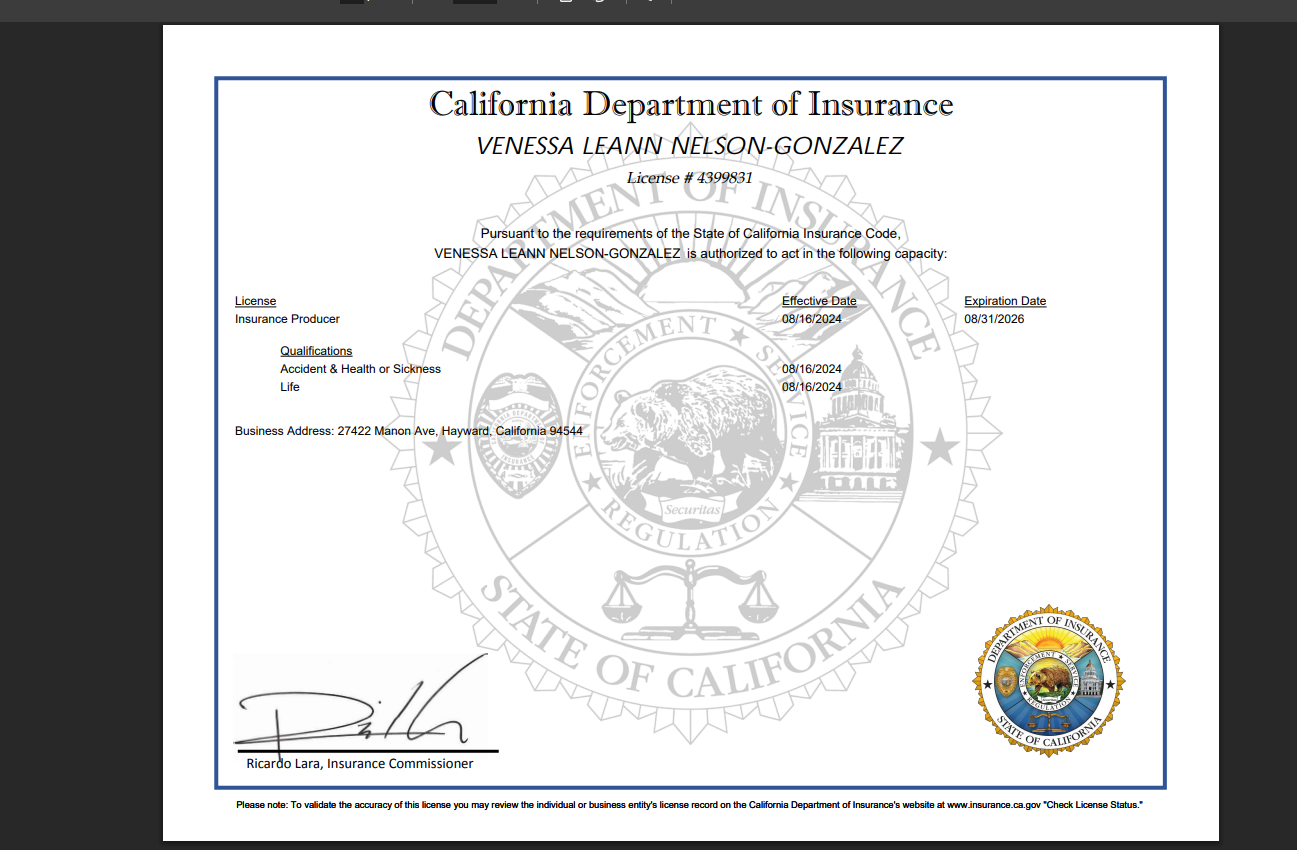Click the "California Department of Insurance" title
Screen dimensions: 1297x850
click(691, 104)
